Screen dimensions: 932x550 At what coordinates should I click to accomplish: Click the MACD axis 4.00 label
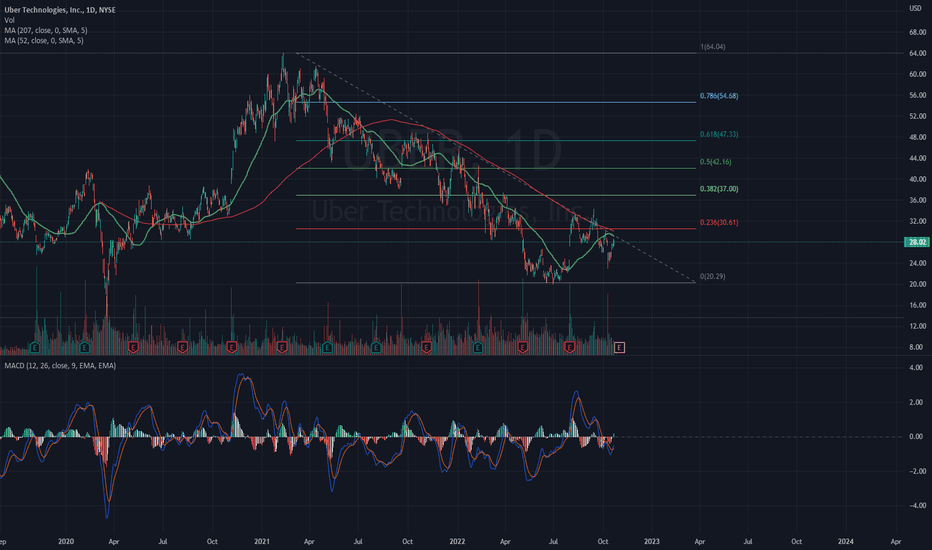(x=916, y=368)
